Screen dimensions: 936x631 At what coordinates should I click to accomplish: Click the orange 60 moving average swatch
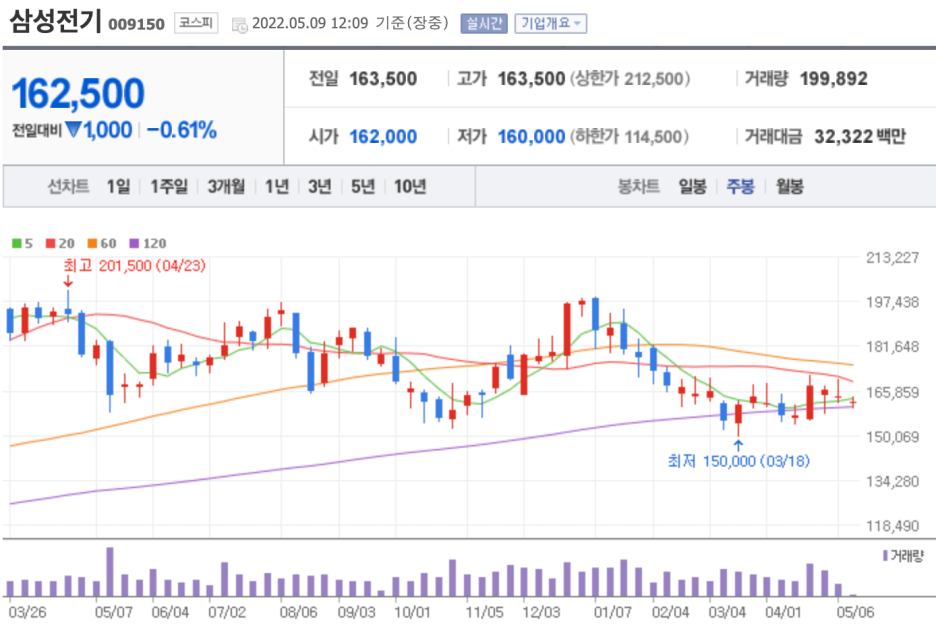click(92, 244)
